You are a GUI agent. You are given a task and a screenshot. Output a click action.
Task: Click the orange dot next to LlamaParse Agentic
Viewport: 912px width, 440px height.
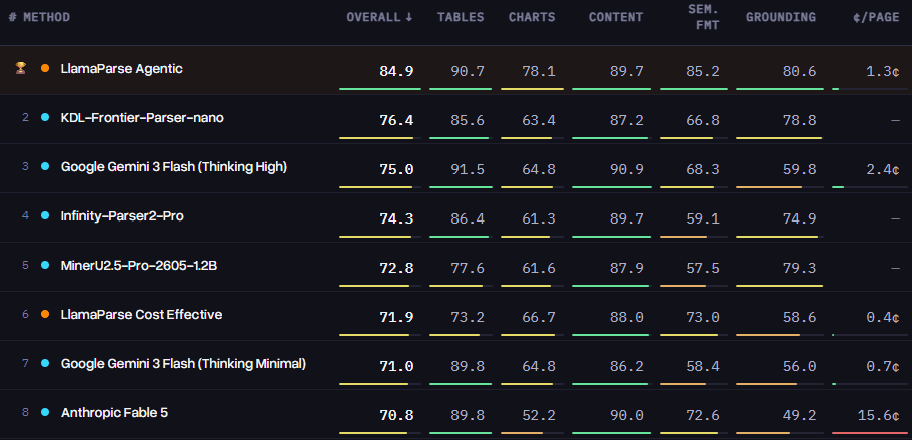click(45, 68)
